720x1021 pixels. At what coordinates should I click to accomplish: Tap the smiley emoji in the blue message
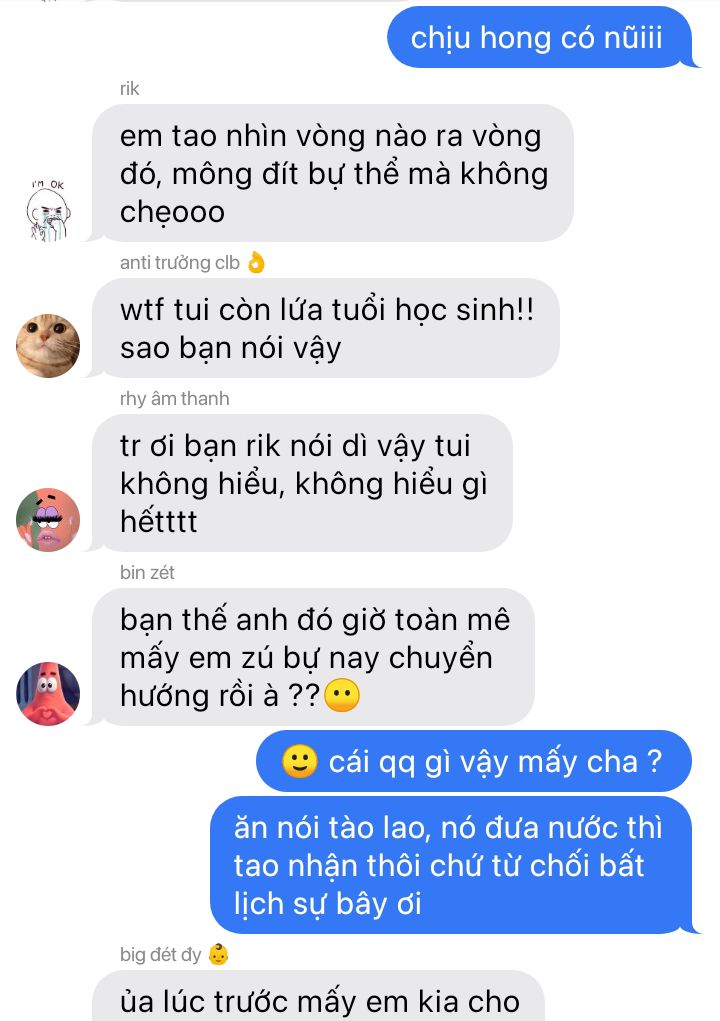299,761
